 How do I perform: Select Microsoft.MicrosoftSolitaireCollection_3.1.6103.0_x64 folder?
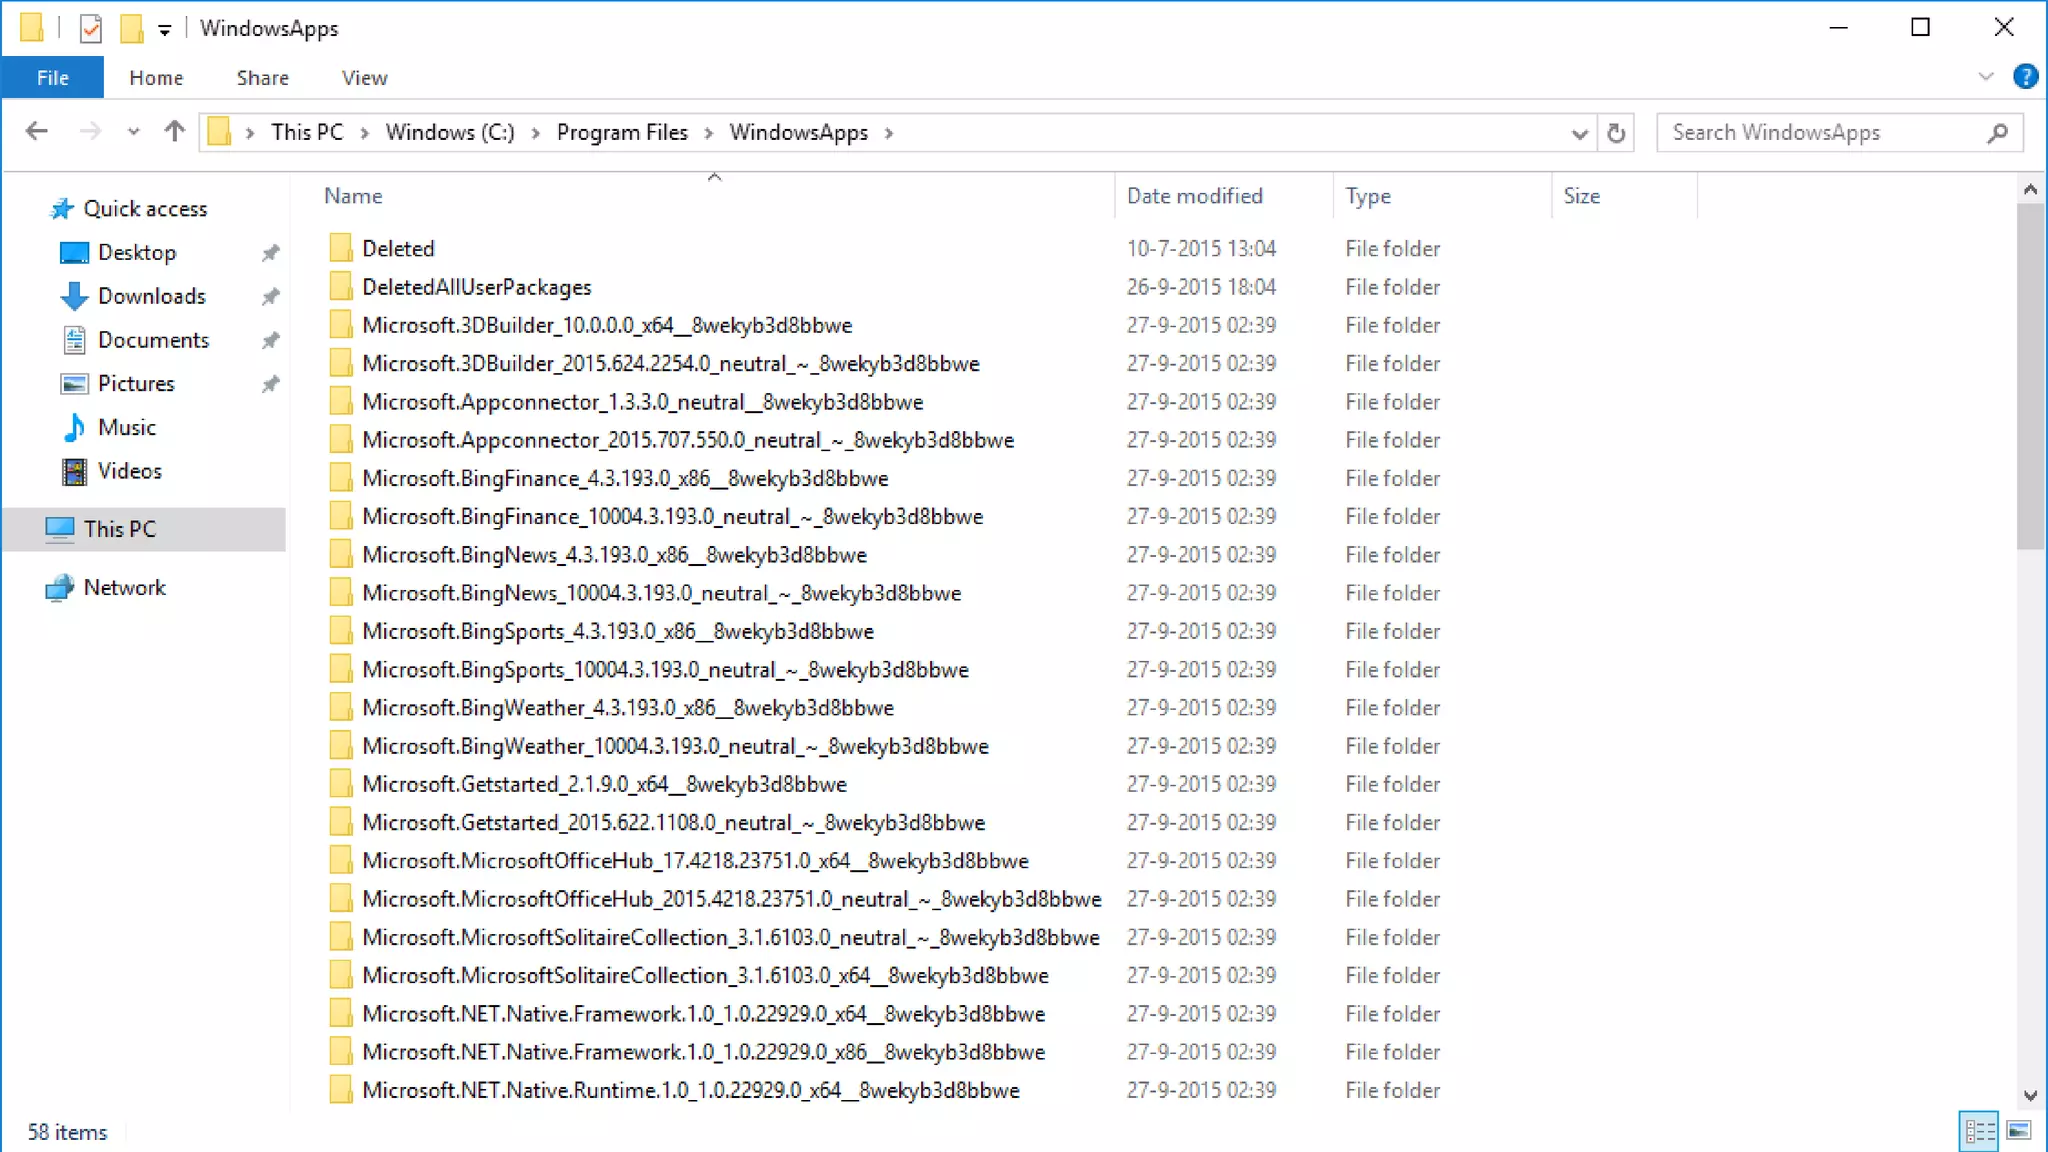[705, 976]
